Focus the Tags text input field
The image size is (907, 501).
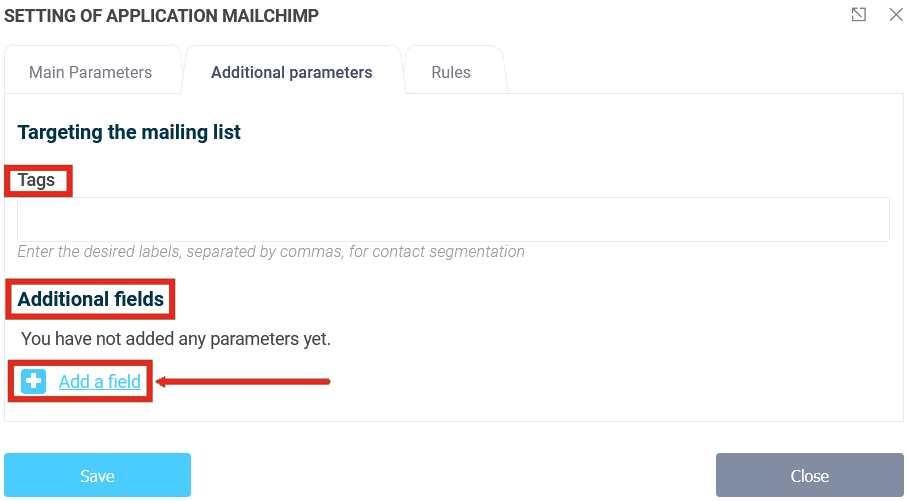(453, 219)
